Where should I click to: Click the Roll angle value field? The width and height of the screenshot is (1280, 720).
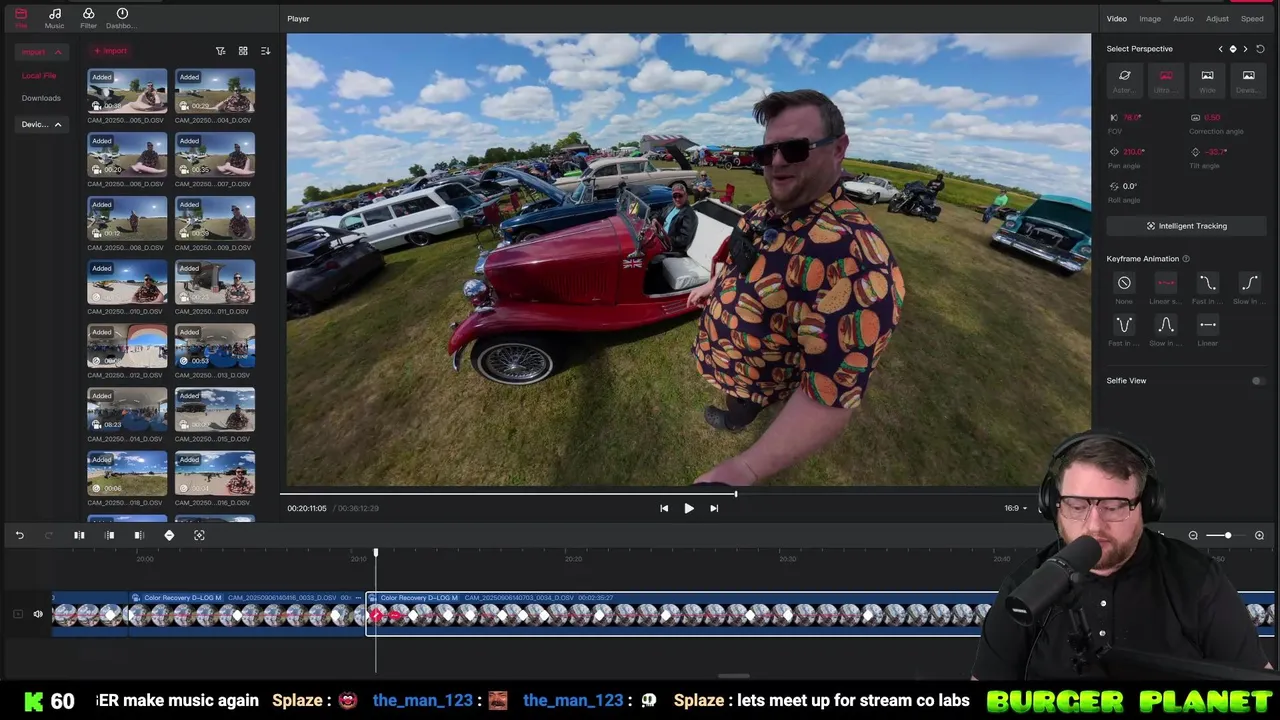pyautogui.click(x=1130, y=186)
